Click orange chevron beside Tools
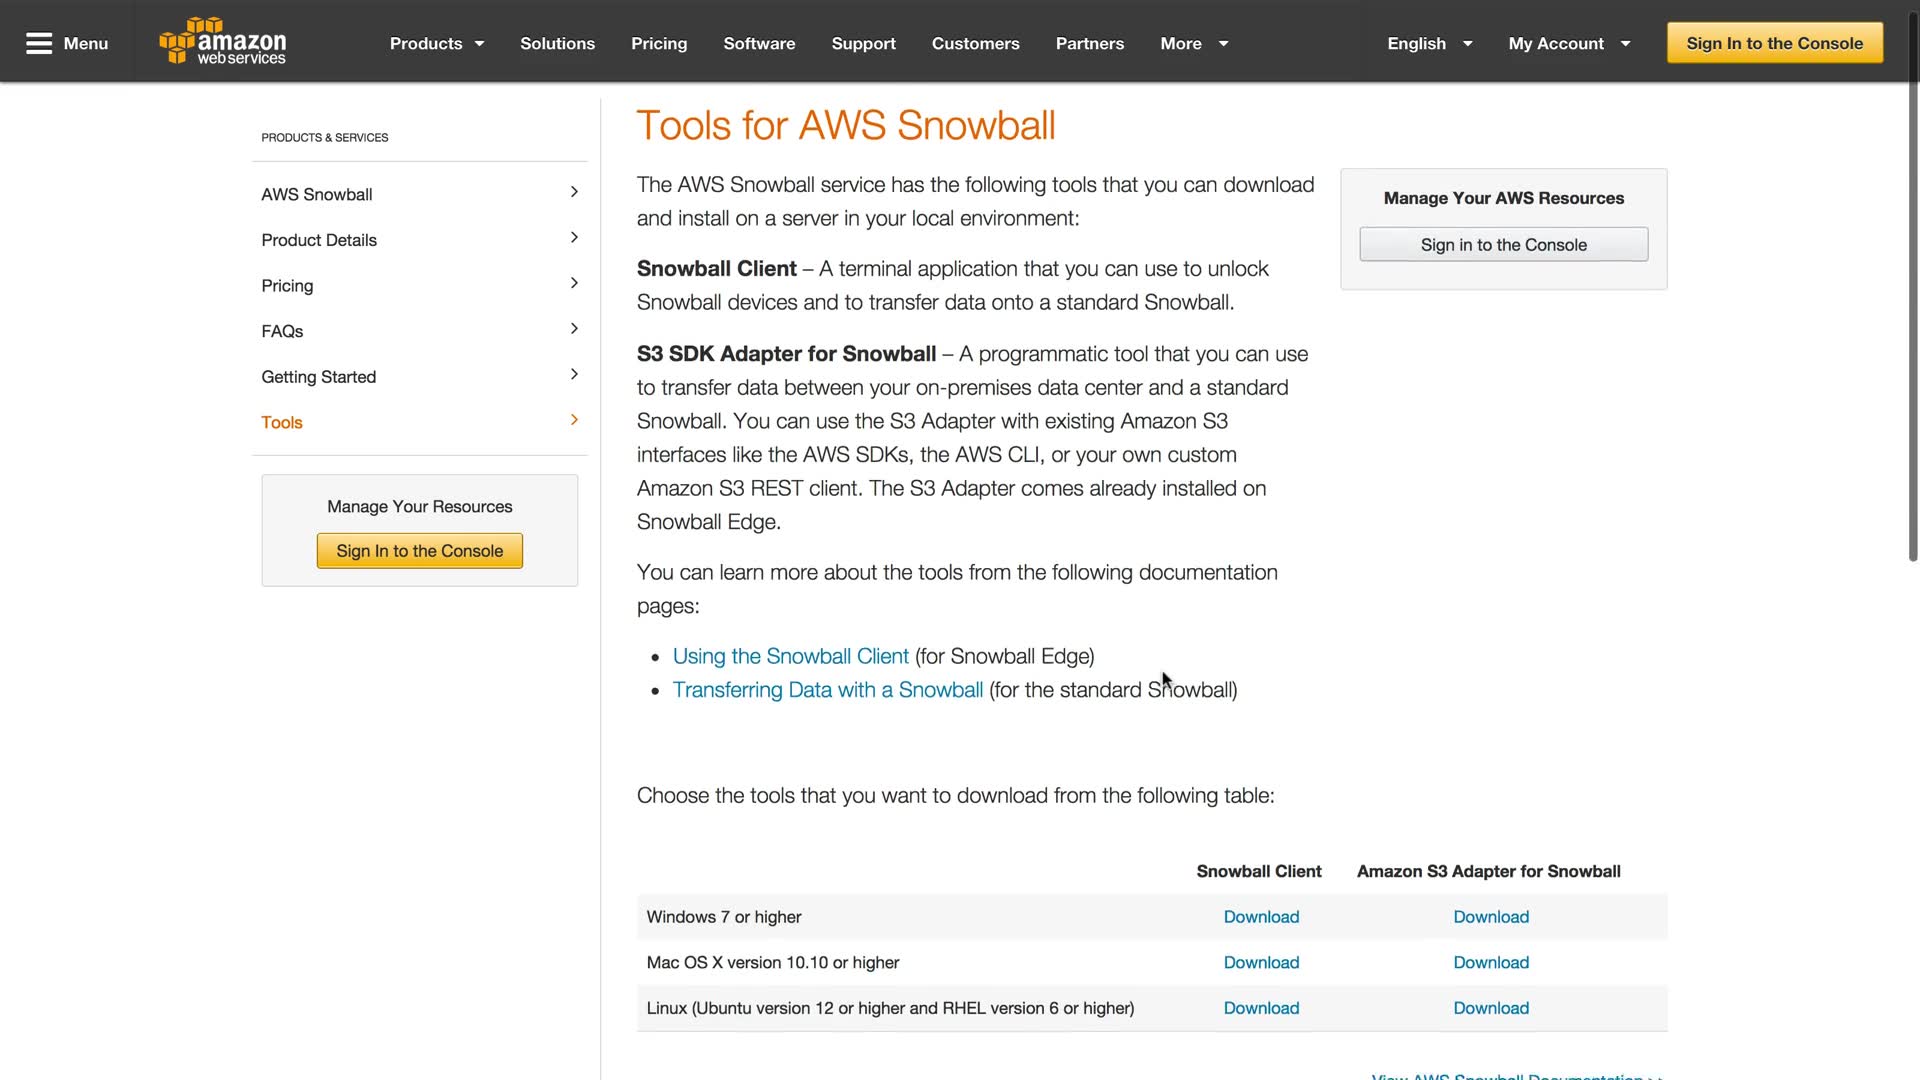Image resolution: width=1920 pixels, height=1080 pixels. coord(574,420)
